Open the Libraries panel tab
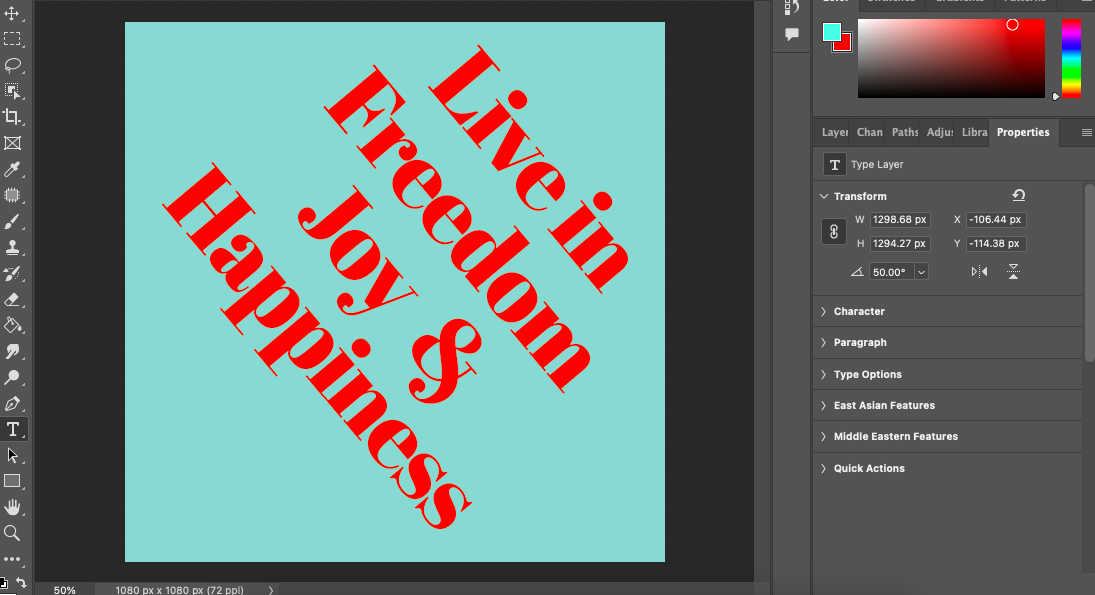This screenshot has width=1095, height=595. click(973, 132)
